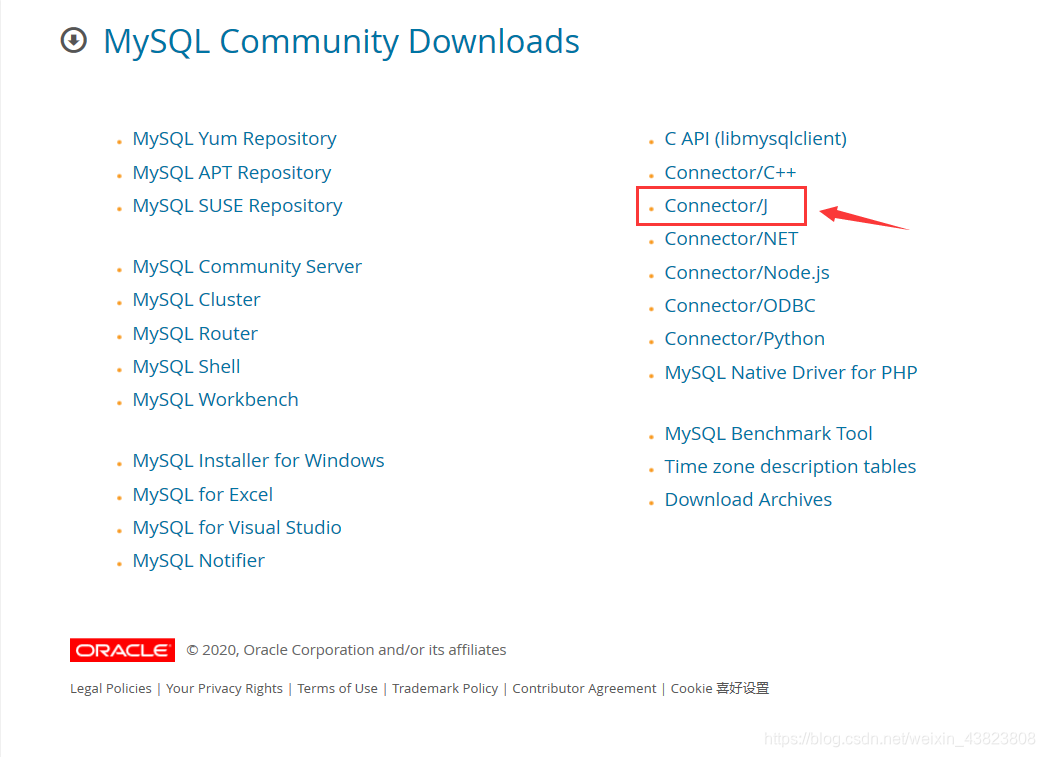The height and width of the screenshot is (757, 1045).
Task: Open the Connector/Node.js link
Action: [747, 273]
